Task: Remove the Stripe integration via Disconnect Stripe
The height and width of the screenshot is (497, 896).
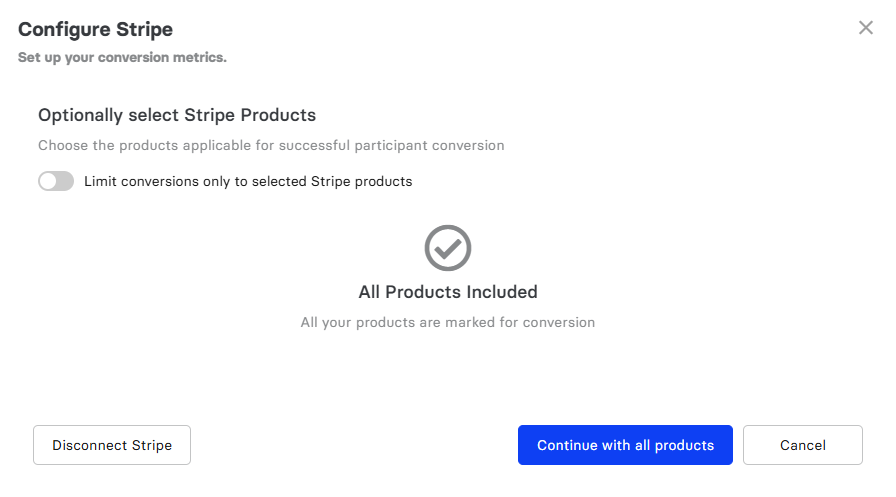Action: pos(112,445)
